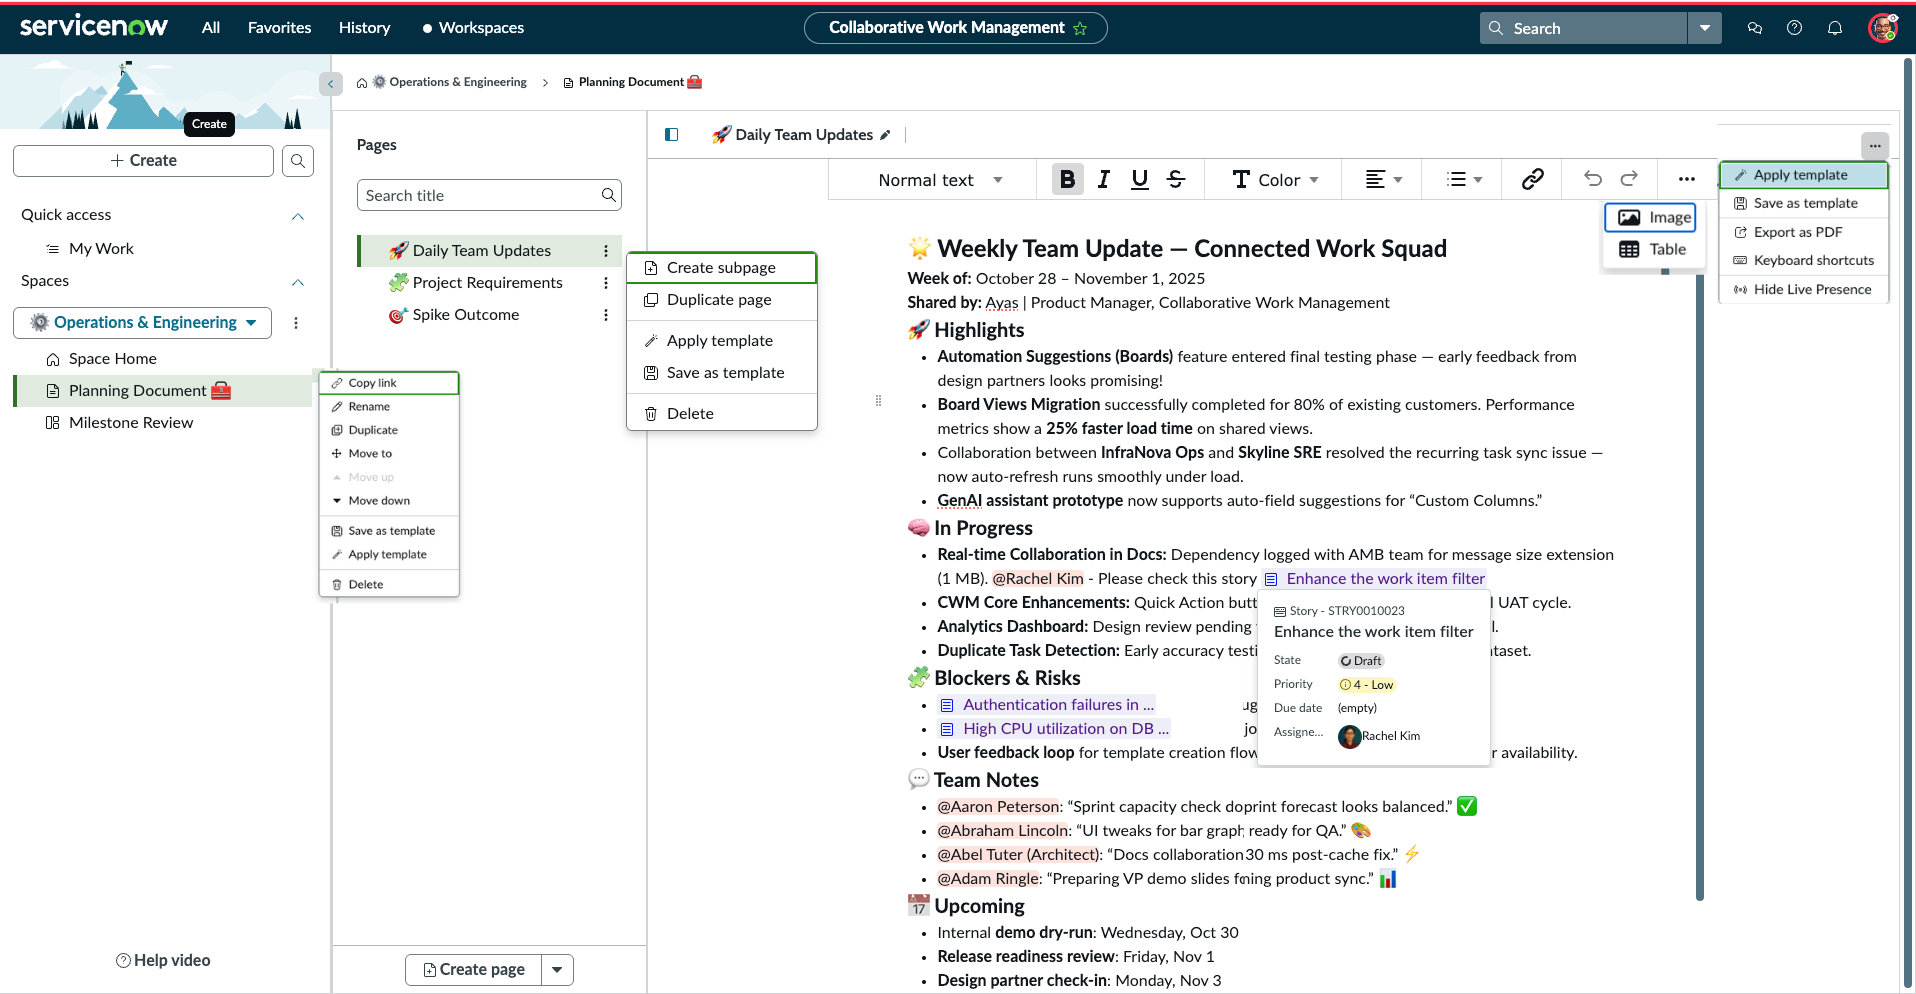Image resolution: width=1916 pixels, height=994 pixels.
Task: Toggle italic formatting
Action: coord(1103,179)
